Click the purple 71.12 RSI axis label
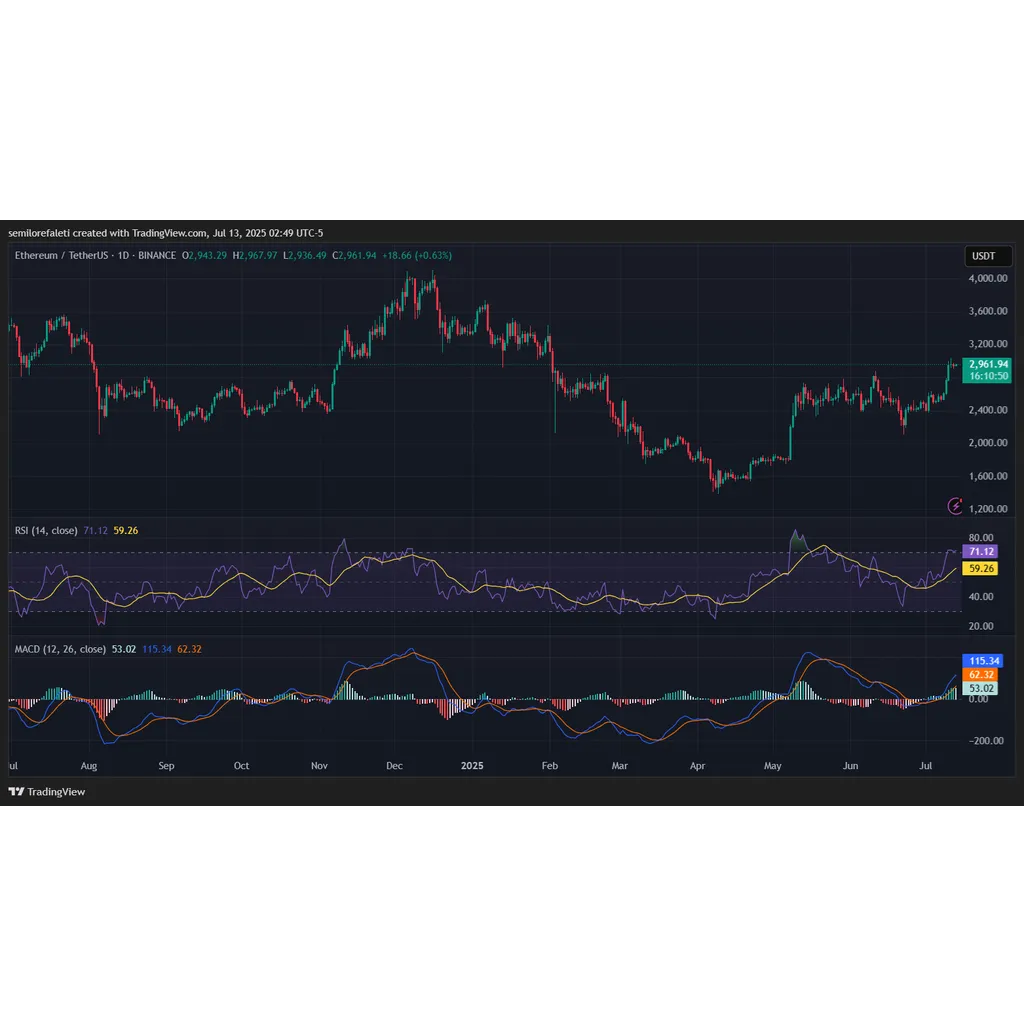 coord(981,552)
